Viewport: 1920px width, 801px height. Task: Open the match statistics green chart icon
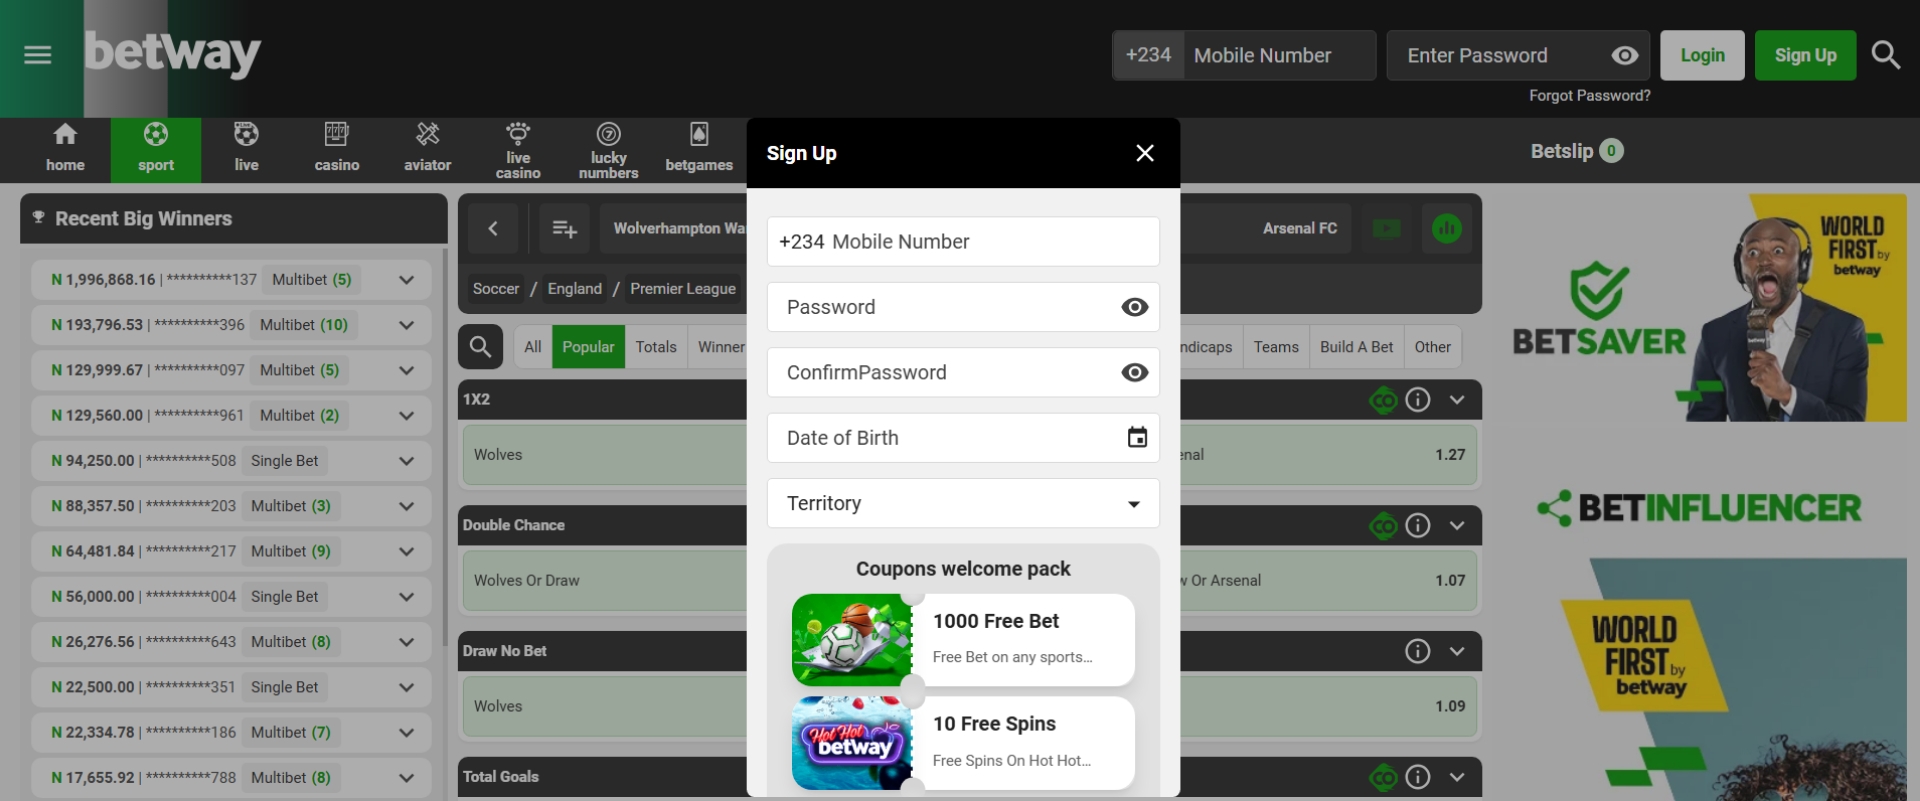click(1446, 229)
